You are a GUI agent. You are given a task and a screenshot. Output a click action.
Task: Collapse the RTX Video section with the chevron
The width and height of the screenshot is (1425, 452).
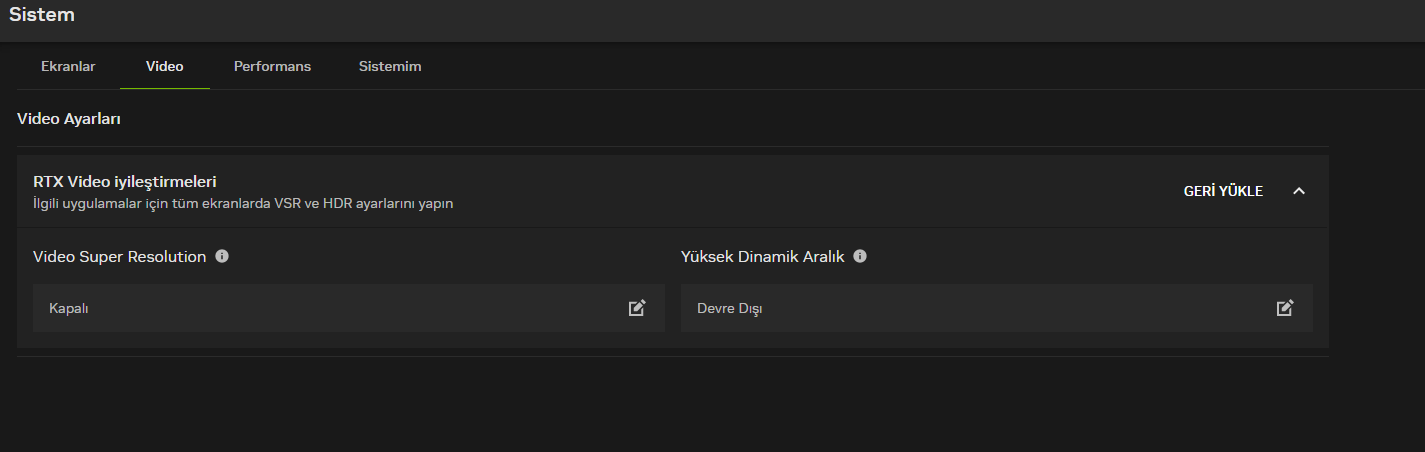point(1299,191)
